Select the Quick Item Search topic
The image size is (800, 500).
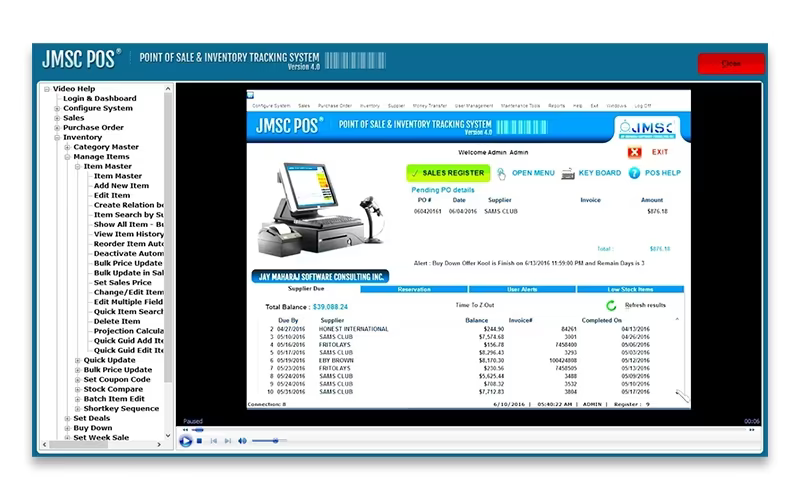pyautogui.click(x=129, y=312)
